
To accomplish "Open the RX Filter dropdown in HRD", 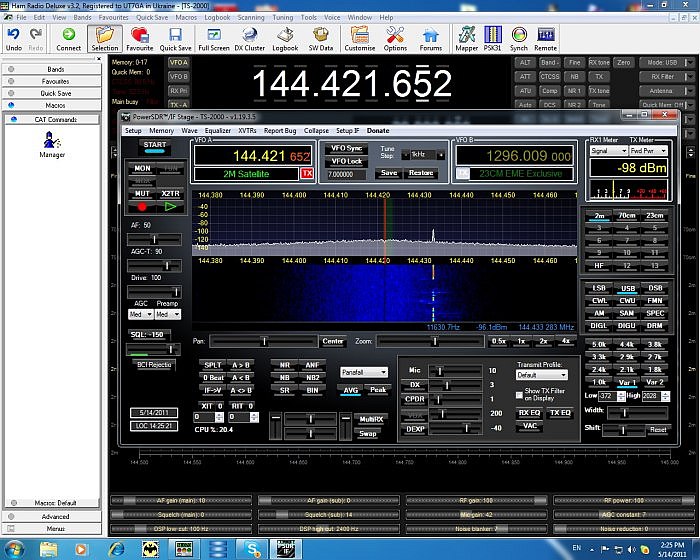I will point(667,76).
